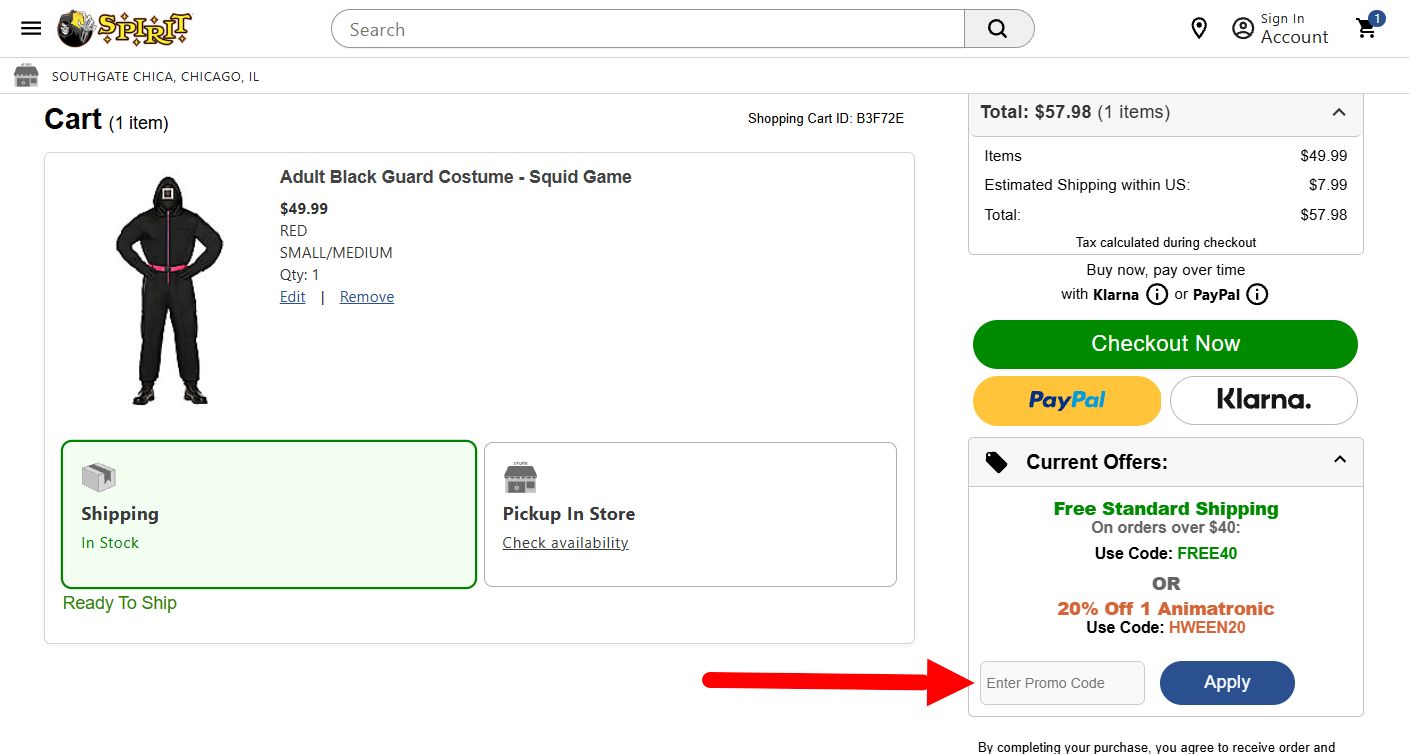Image resolution: width=1409 pixels, height=754 pixels.
Task: Click the $7.99 shipping amount
Action: [x=1328, y=185]
